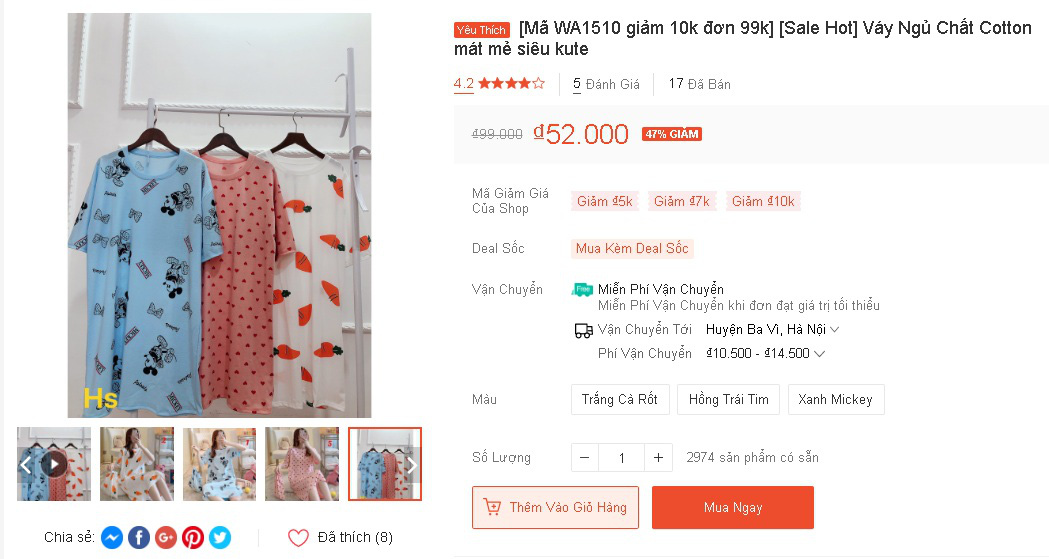The height and width of the screenshot is (559, 1049).
Task: Share product on Pinterest
Action: pos(193,538)
